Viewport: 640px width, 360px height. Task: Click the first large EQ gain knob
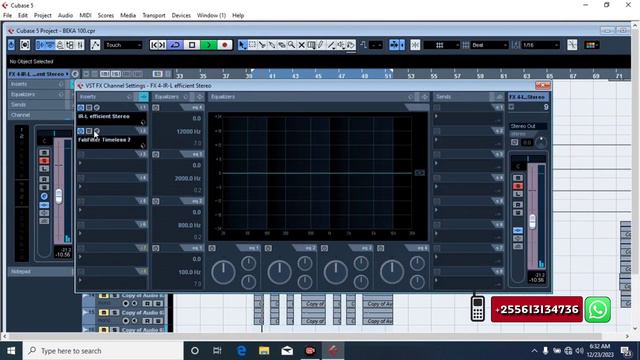click(223, 272)
